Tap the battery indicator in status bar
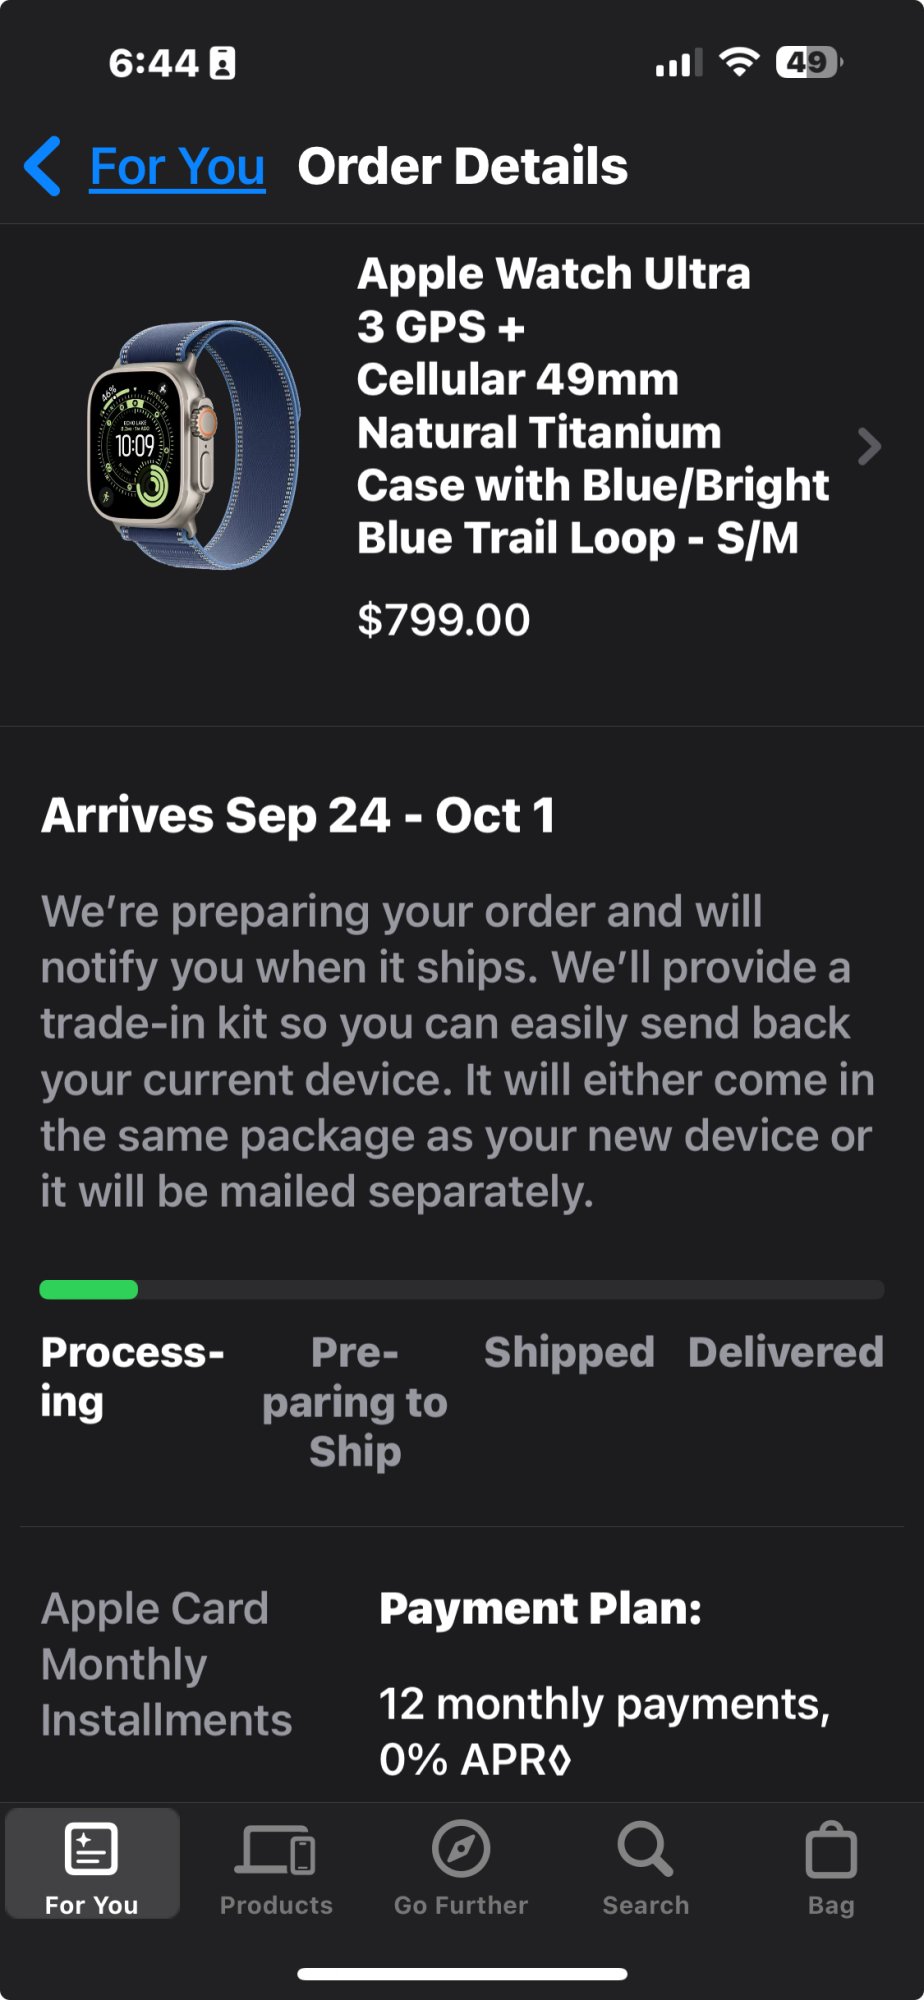This screenshot has height=2000, width=924. tap(809, 63)
